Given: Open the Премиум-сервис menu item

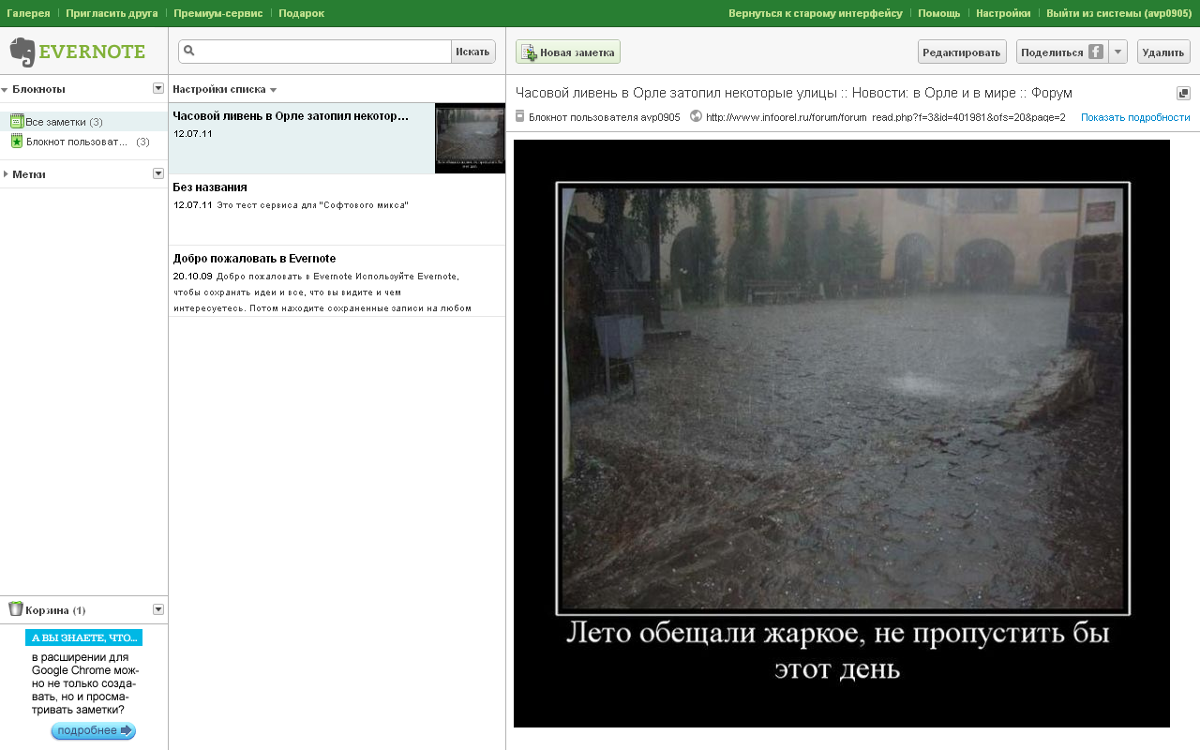Looking at the screenshot, I should tap(218, 13).
